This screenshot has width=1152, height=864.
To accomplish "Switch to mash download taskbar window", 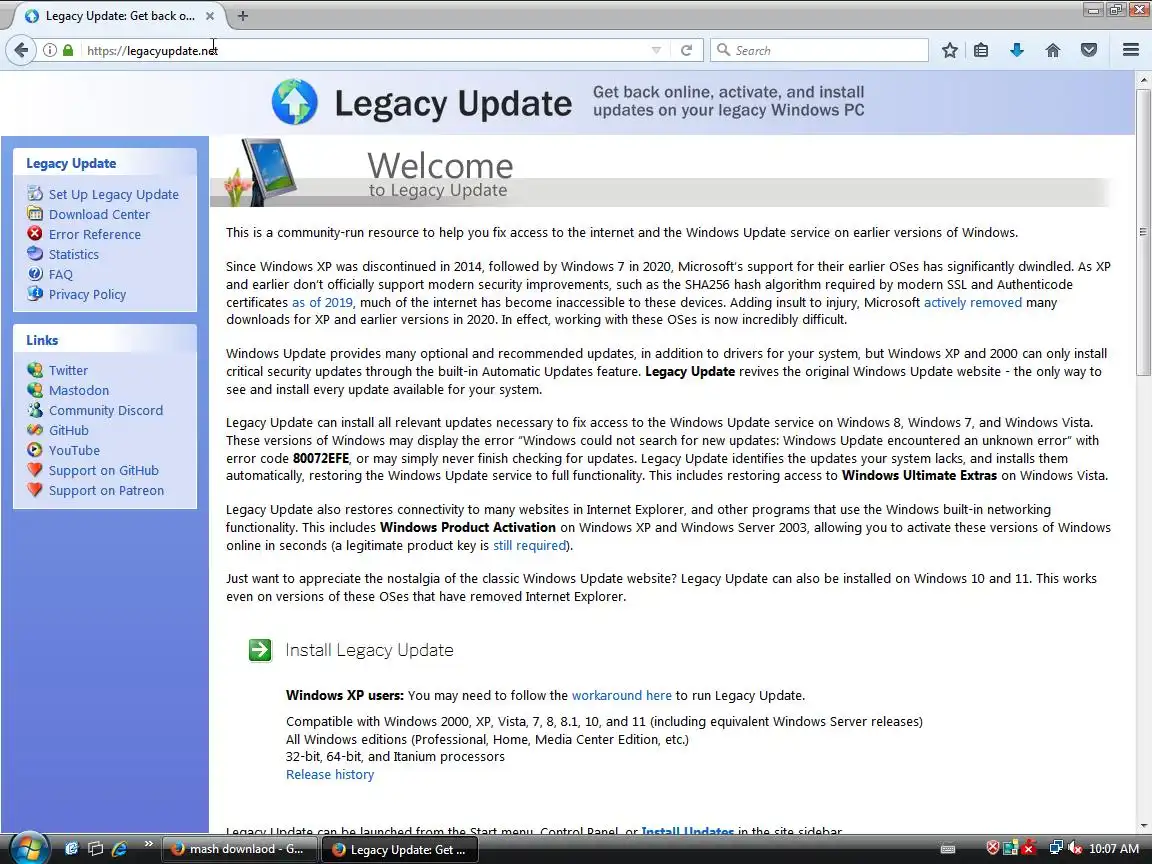I will 240,849.
